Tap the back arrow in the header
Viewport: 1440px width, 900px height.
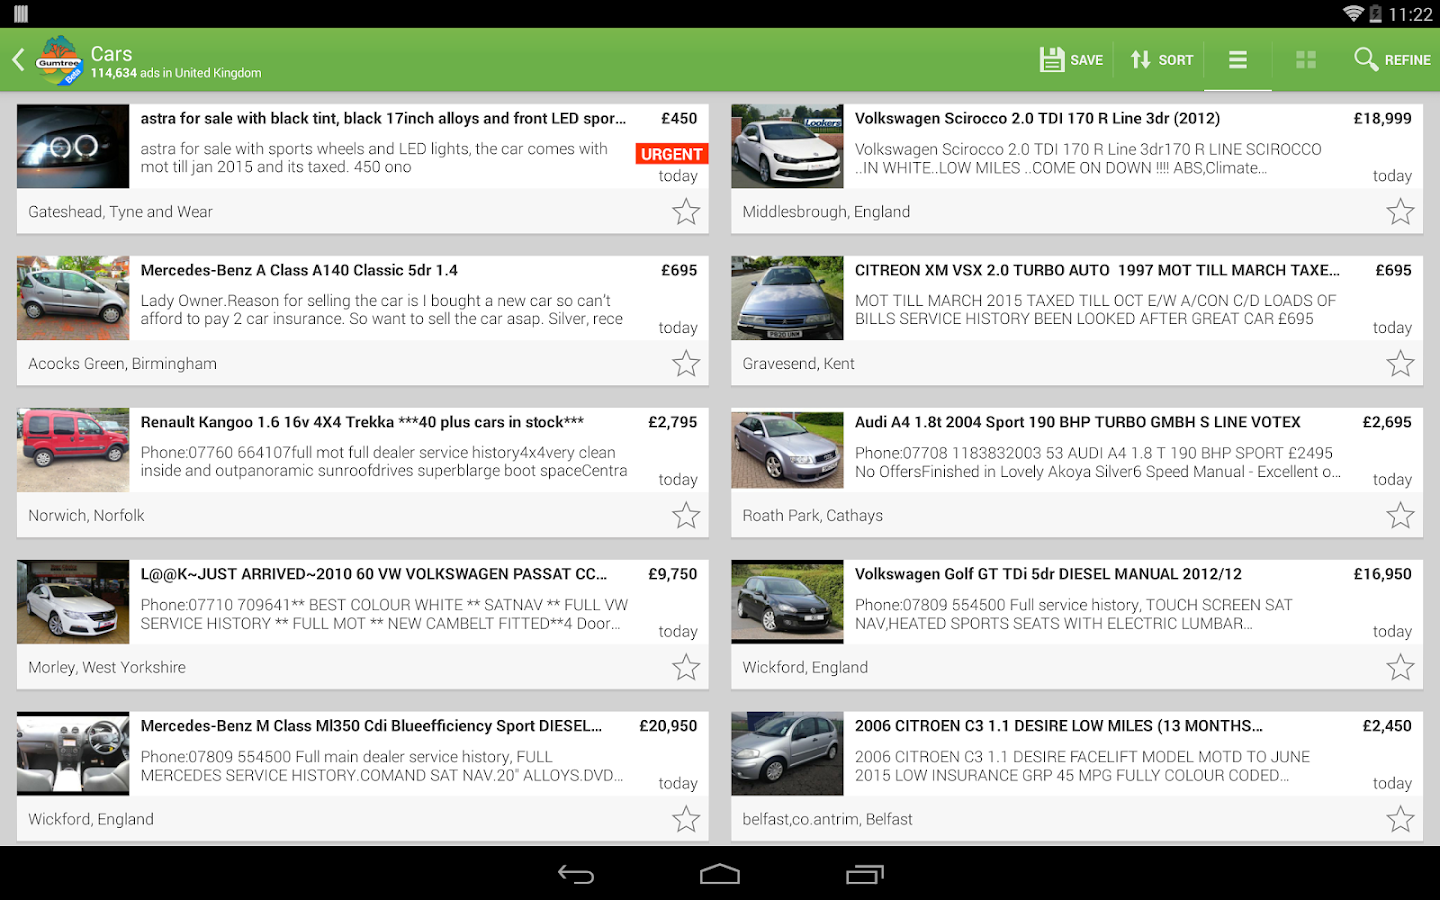[x=18, y=60]
